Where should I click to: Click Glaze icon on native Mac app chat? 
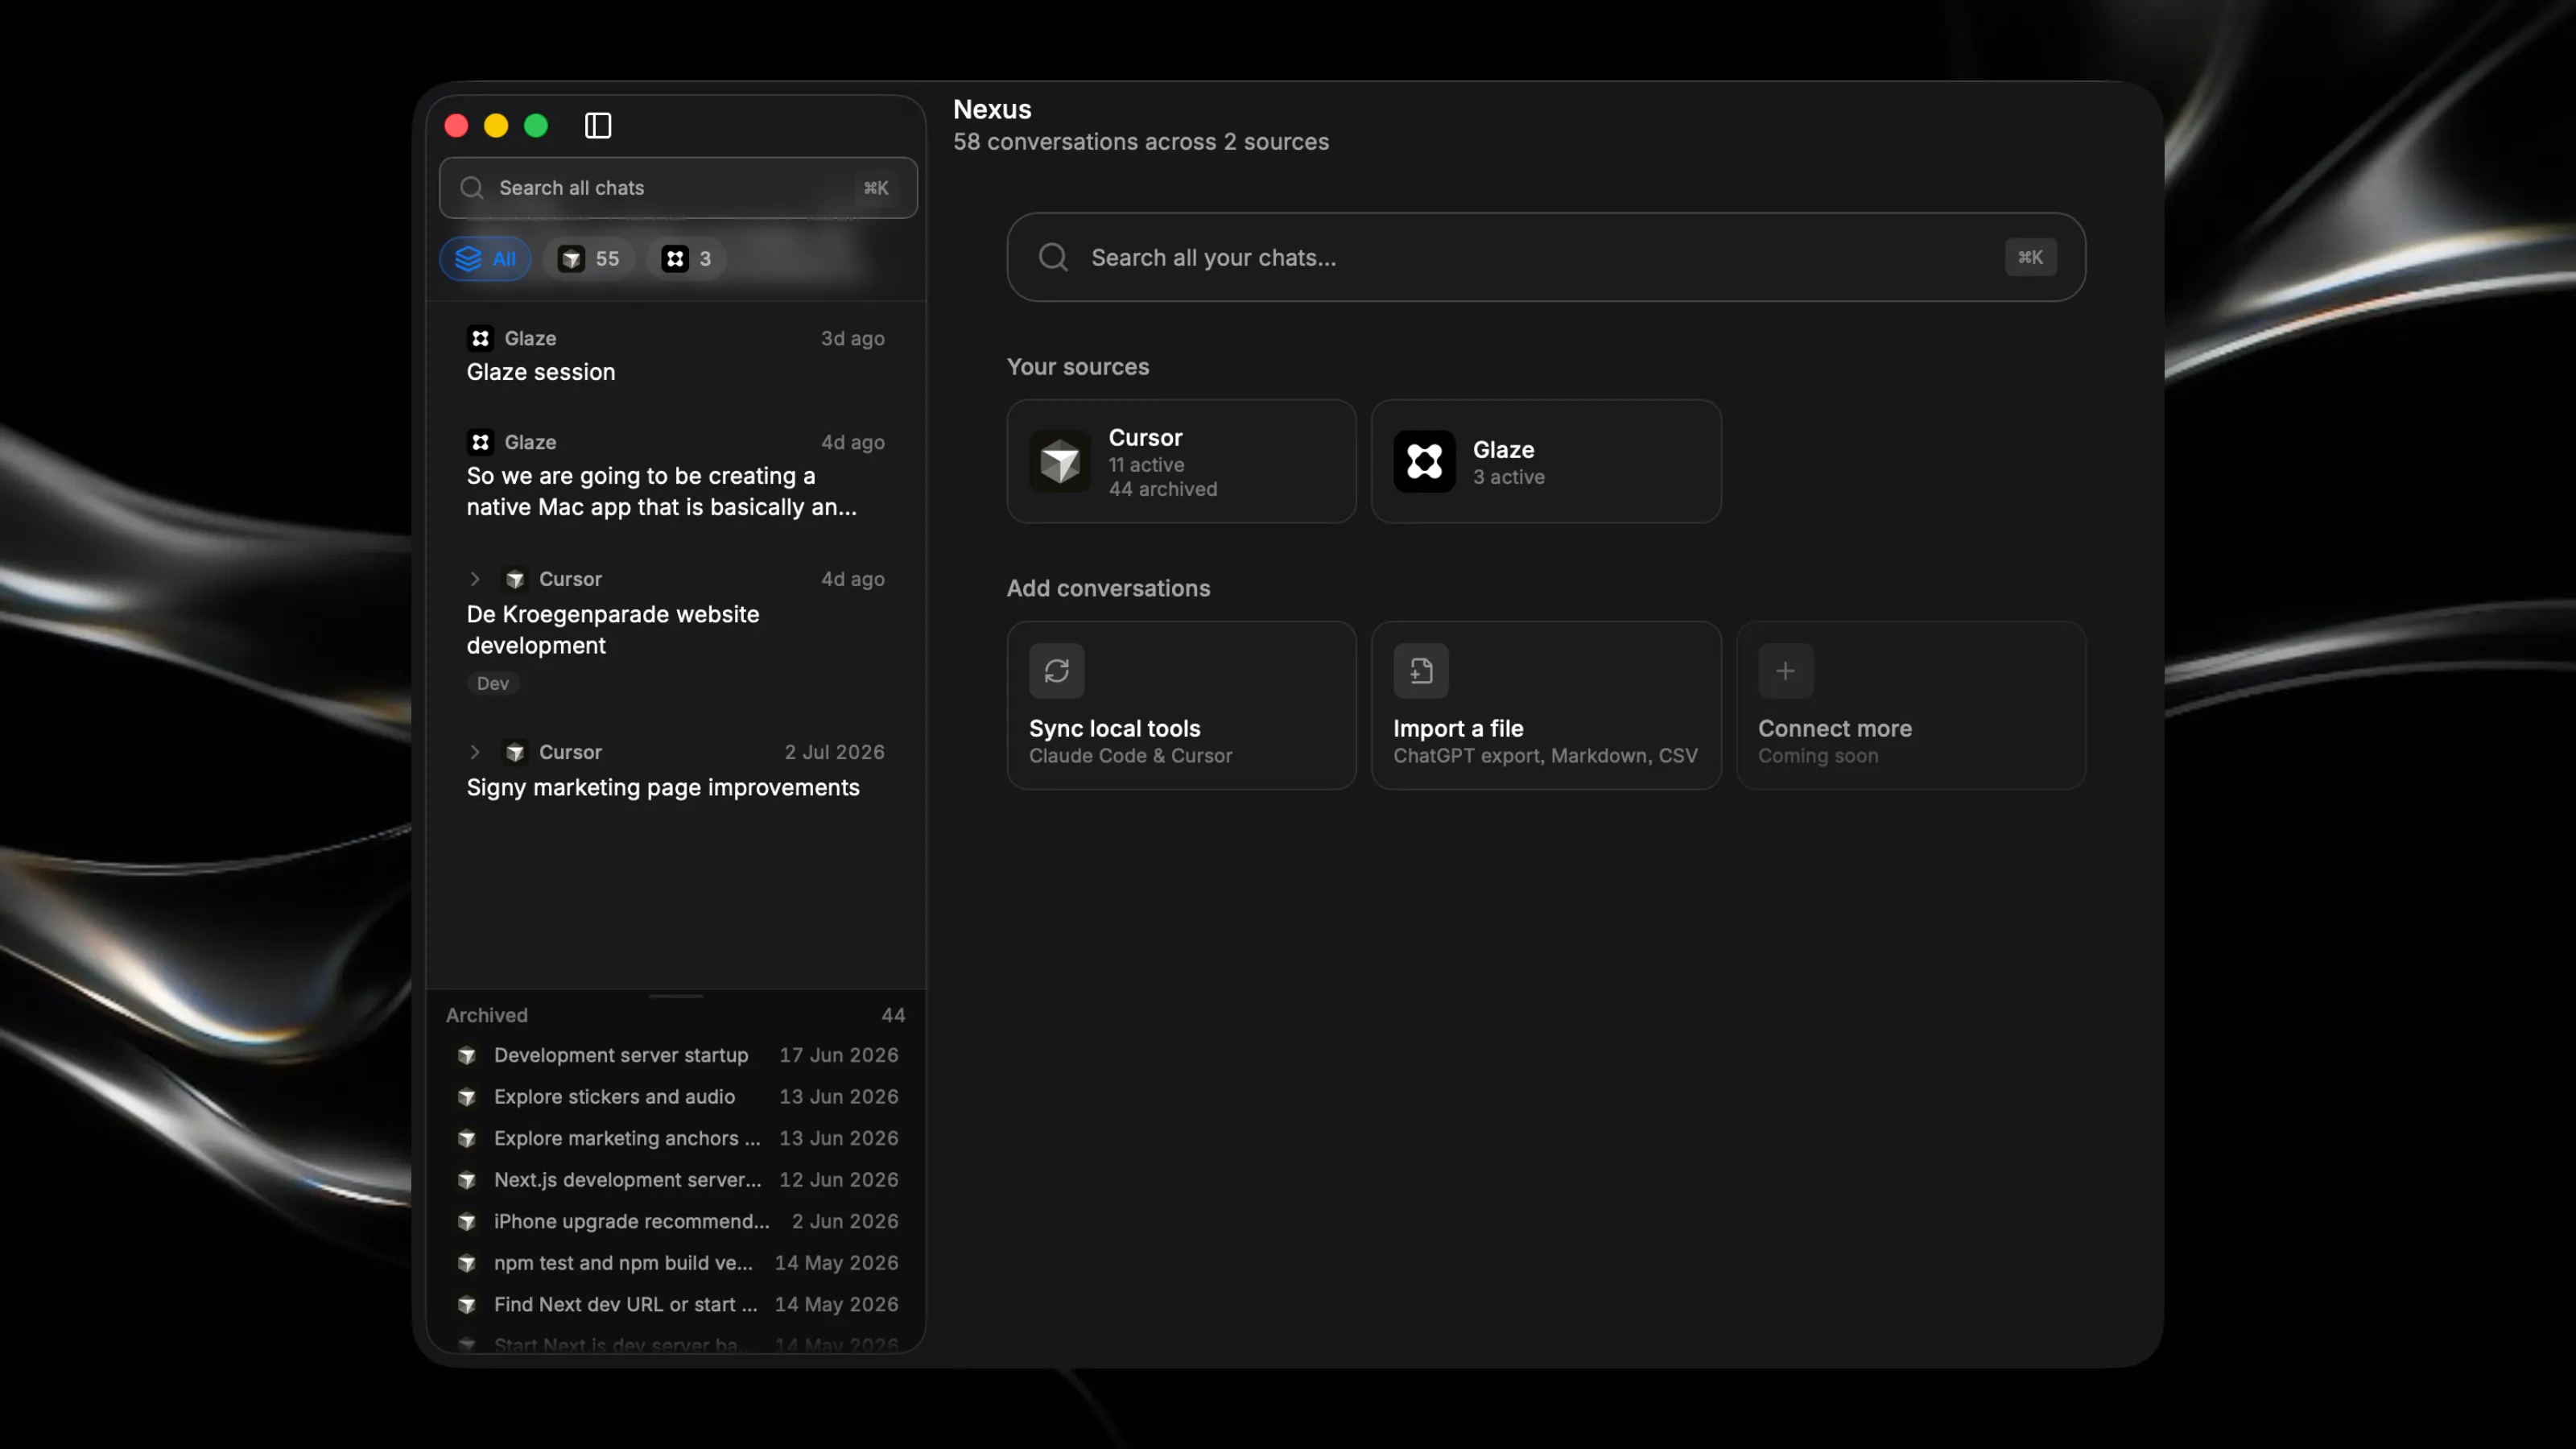(x=481, y=442)
